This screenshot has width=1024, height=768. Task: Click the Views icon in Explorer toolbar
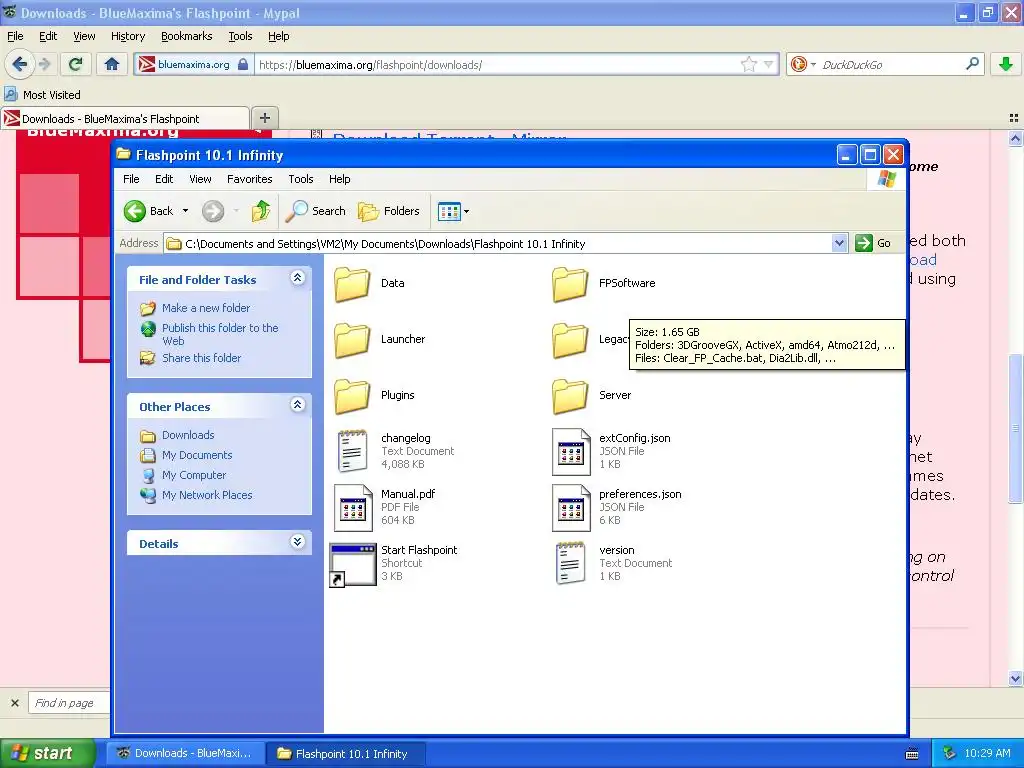(x=449, y=211)
